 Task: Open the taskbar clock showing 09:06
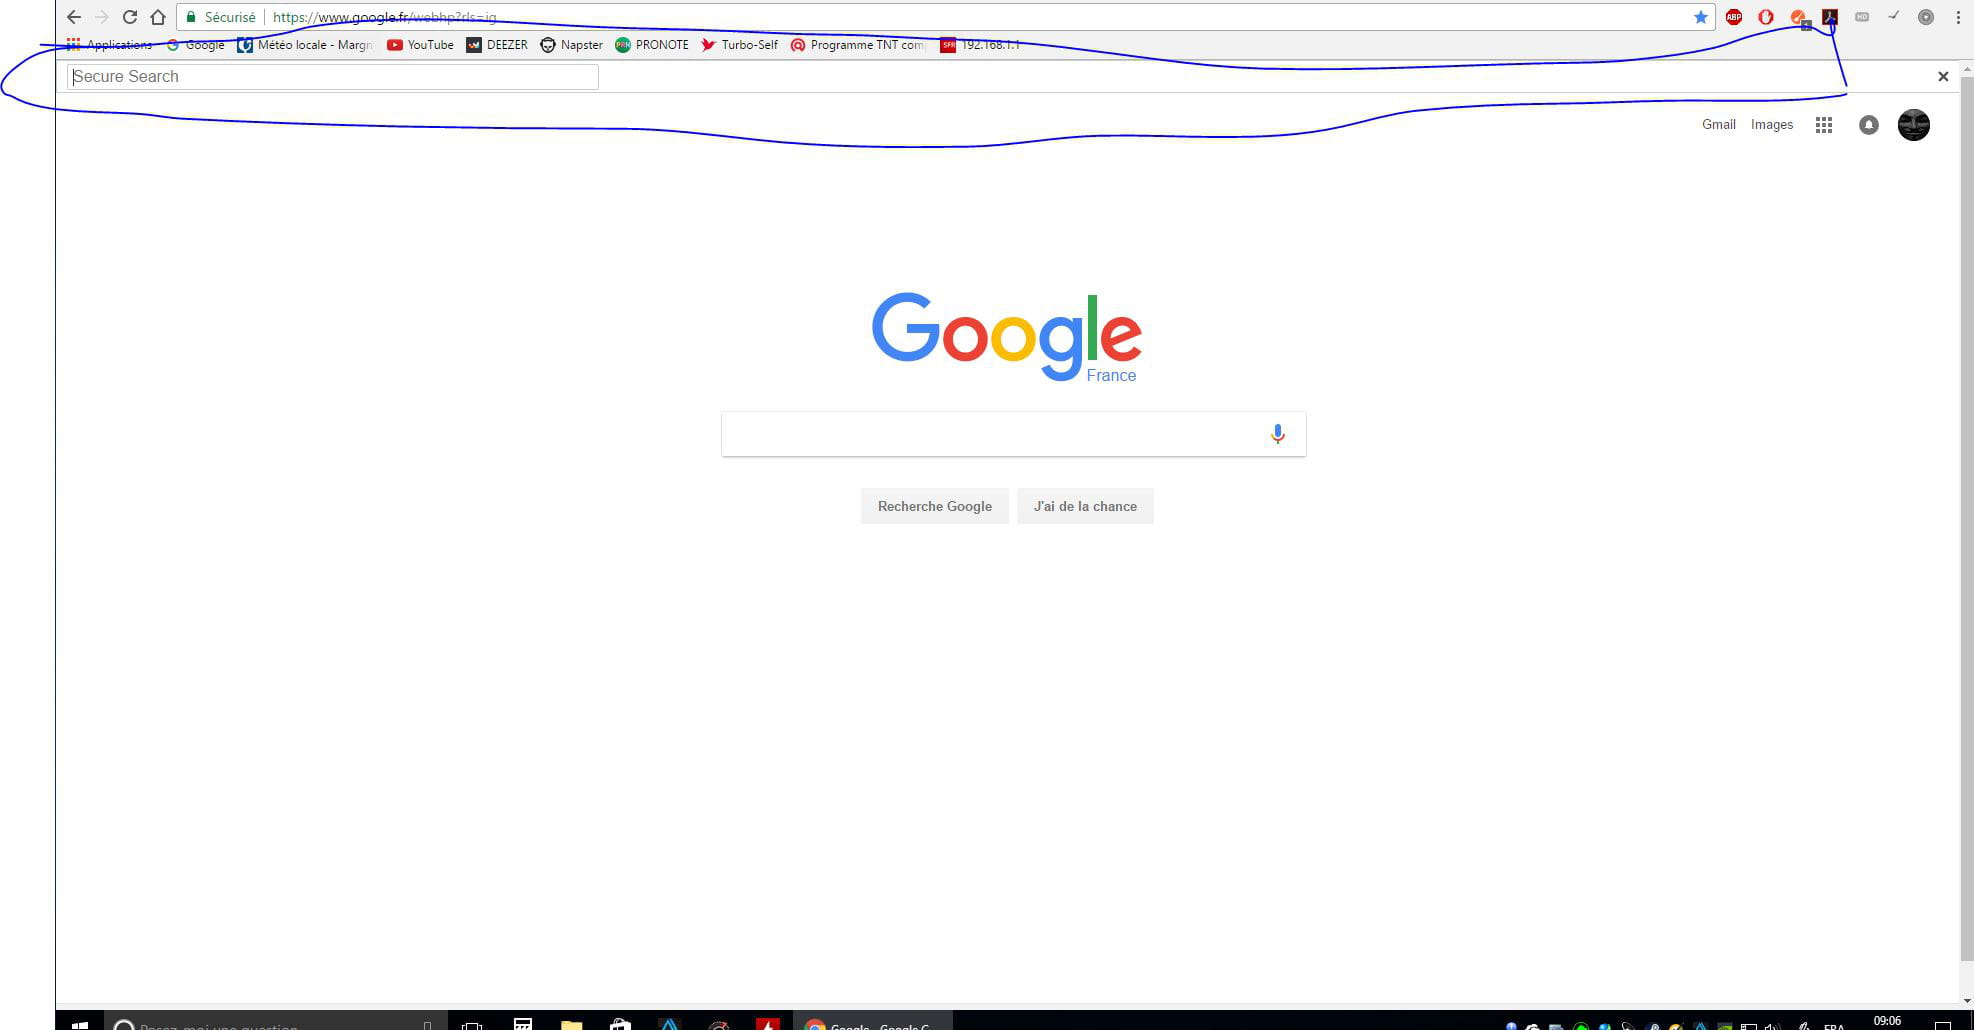[1887, 1023]
